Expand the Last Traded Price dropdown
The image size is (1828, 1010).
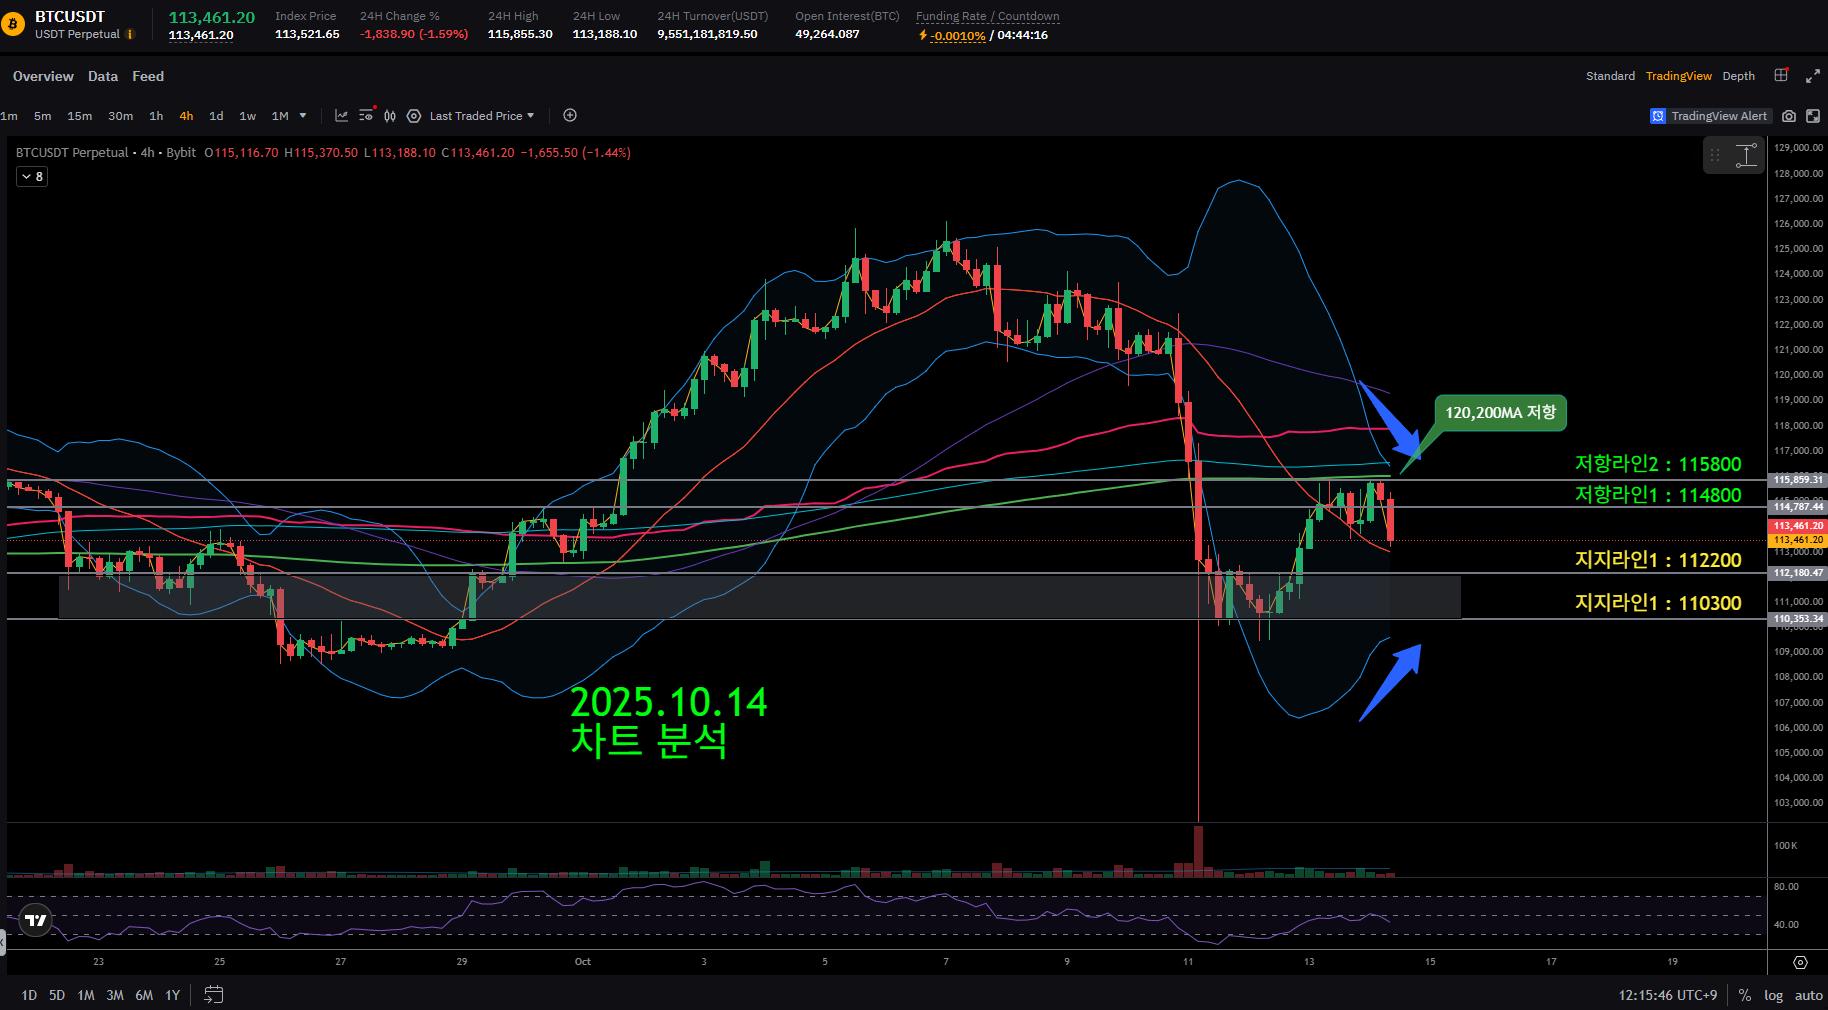482,116
